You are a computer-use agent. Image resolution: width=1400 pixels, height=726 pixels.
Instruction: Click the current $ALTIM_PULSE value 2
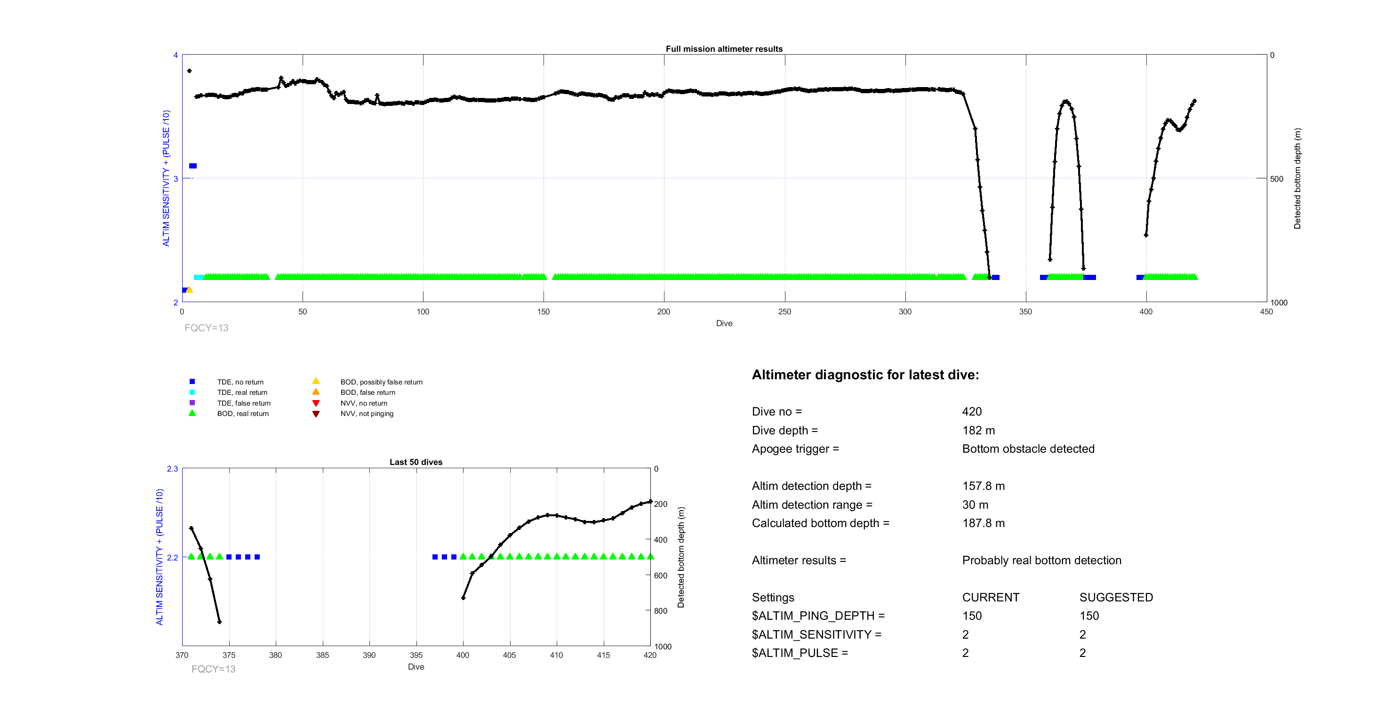965,653
